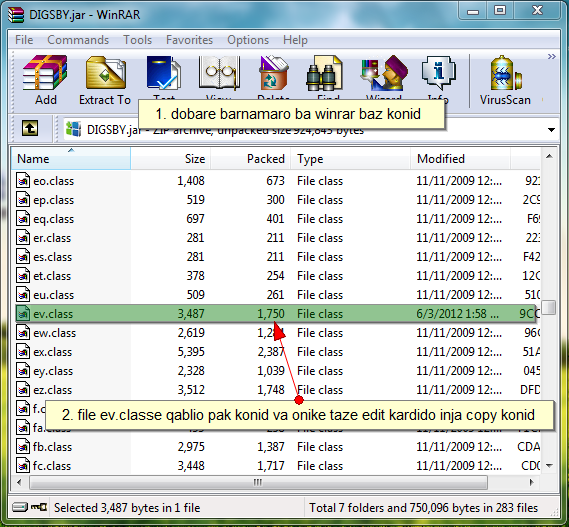Open the Favorites menu
The width and height of the screenshot is (569, 527).
[189, 40]
